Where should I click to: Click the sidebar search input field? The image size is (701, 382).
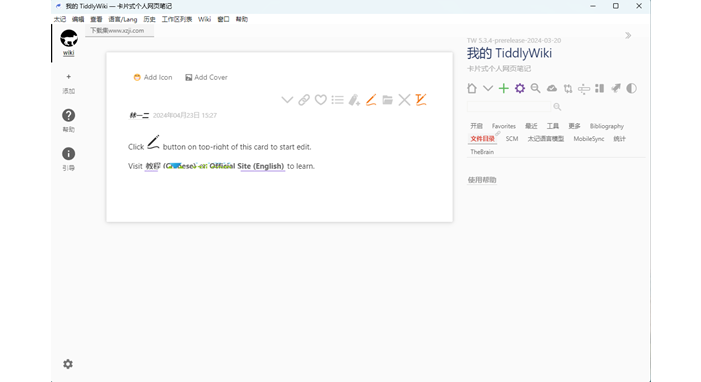coord(509,106)
